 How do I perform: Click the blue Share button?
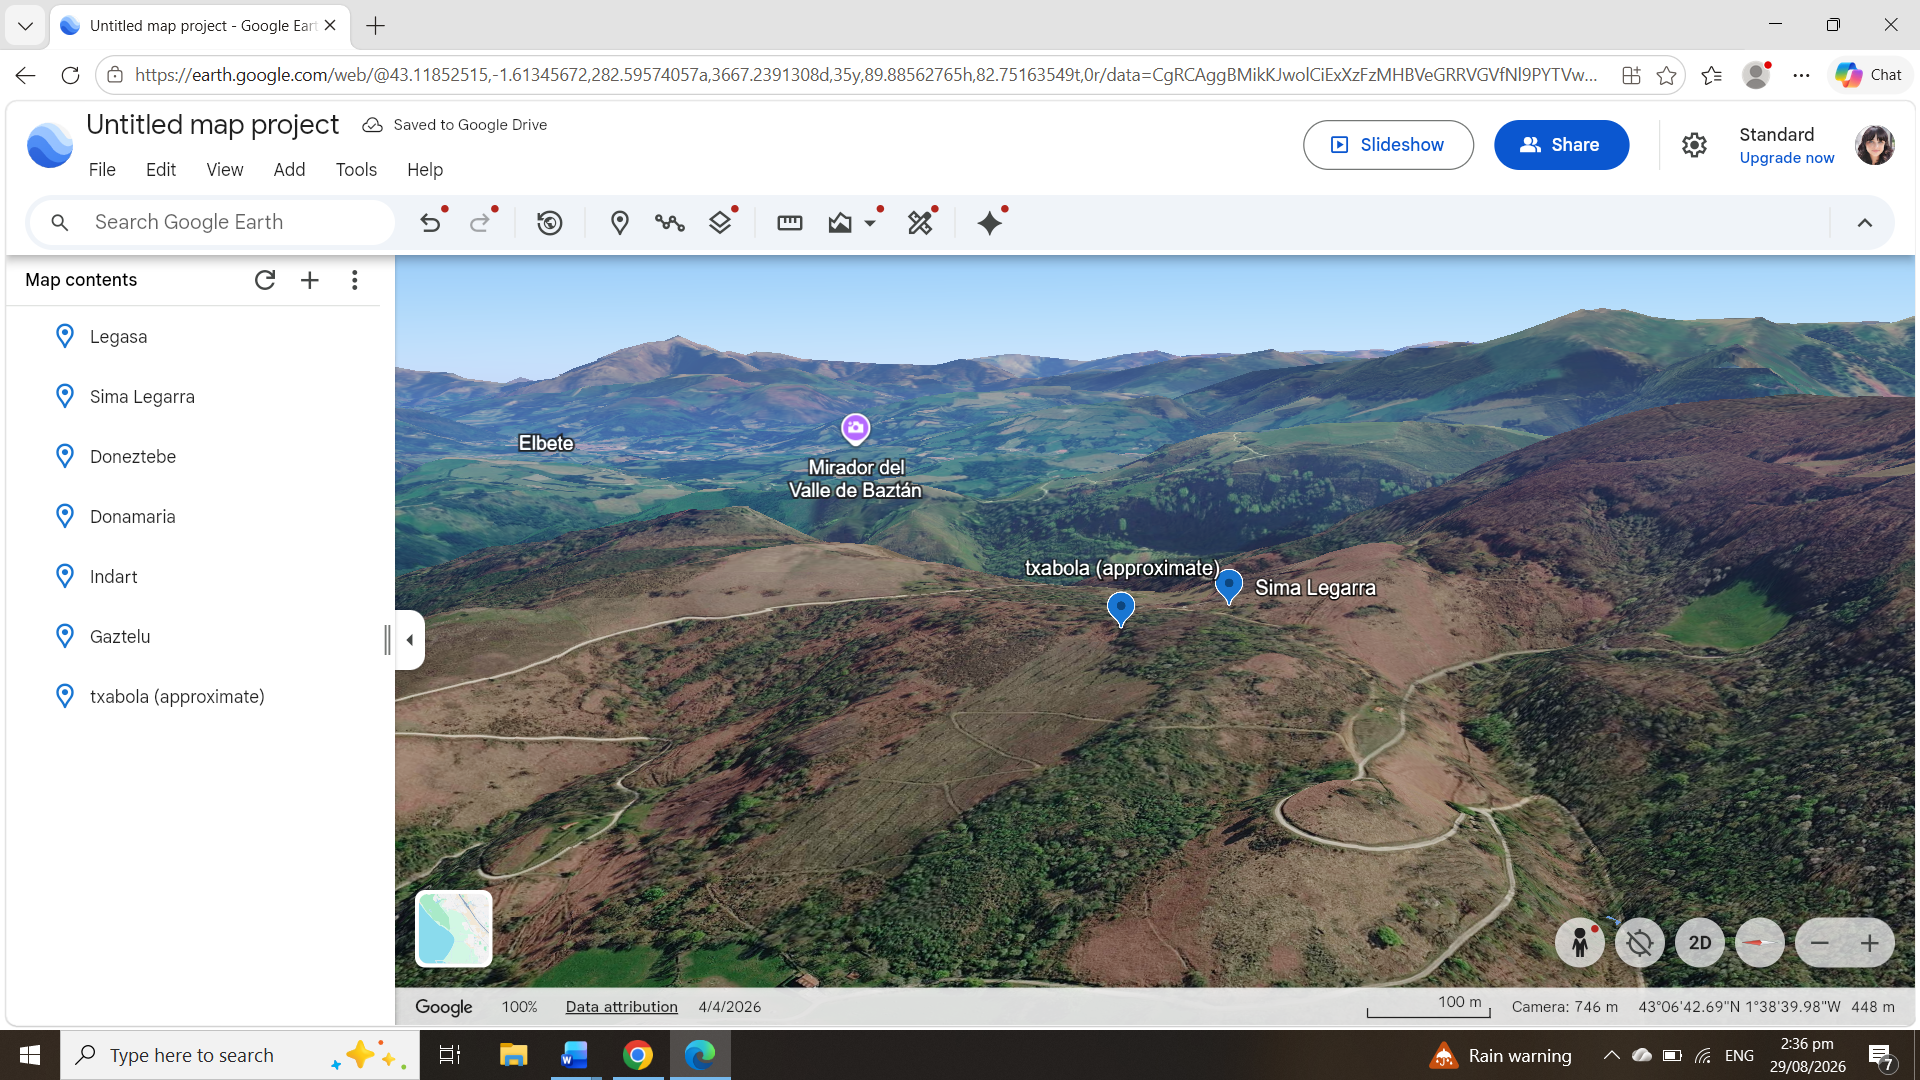click(1561, 145)
